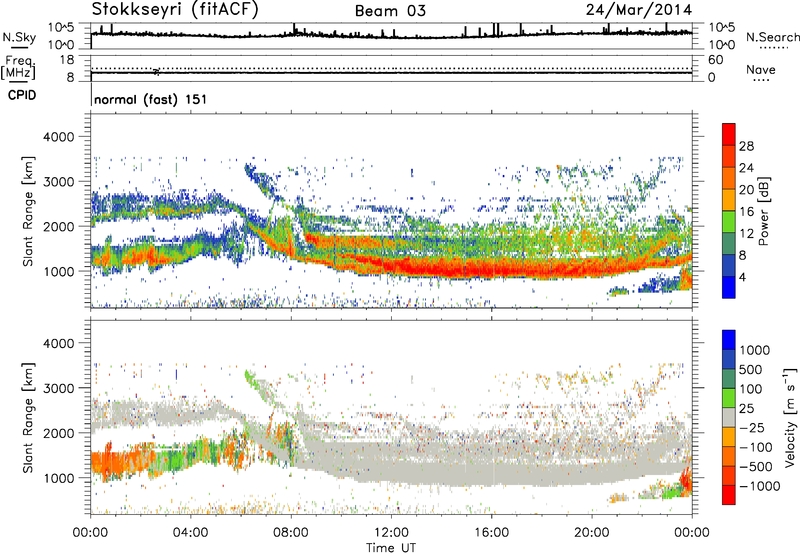
Task: Click the '-25' Velocity colorbar label
Action: click(x=753, y=427)
